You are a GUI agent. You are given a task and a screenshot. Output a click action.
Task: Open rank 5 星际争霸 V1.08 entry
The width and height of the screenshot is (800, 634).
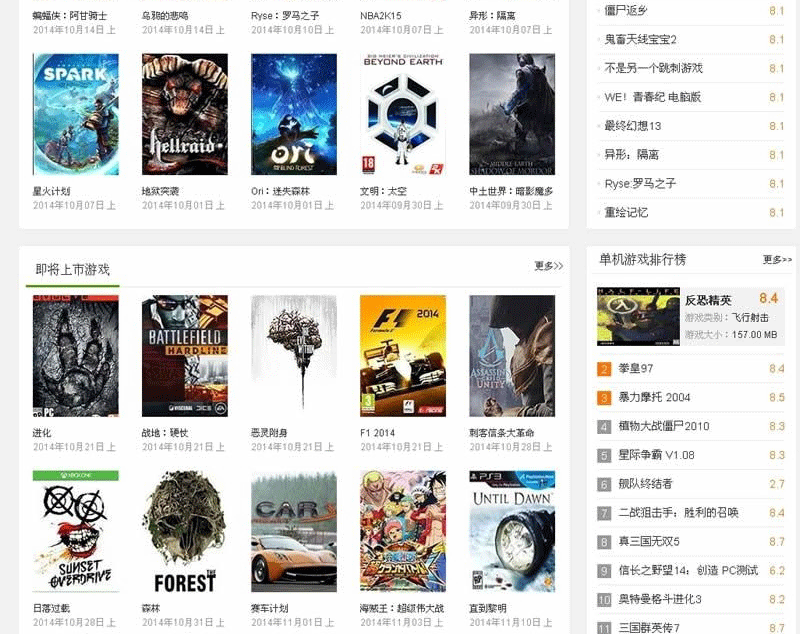[x=656, y=455]
